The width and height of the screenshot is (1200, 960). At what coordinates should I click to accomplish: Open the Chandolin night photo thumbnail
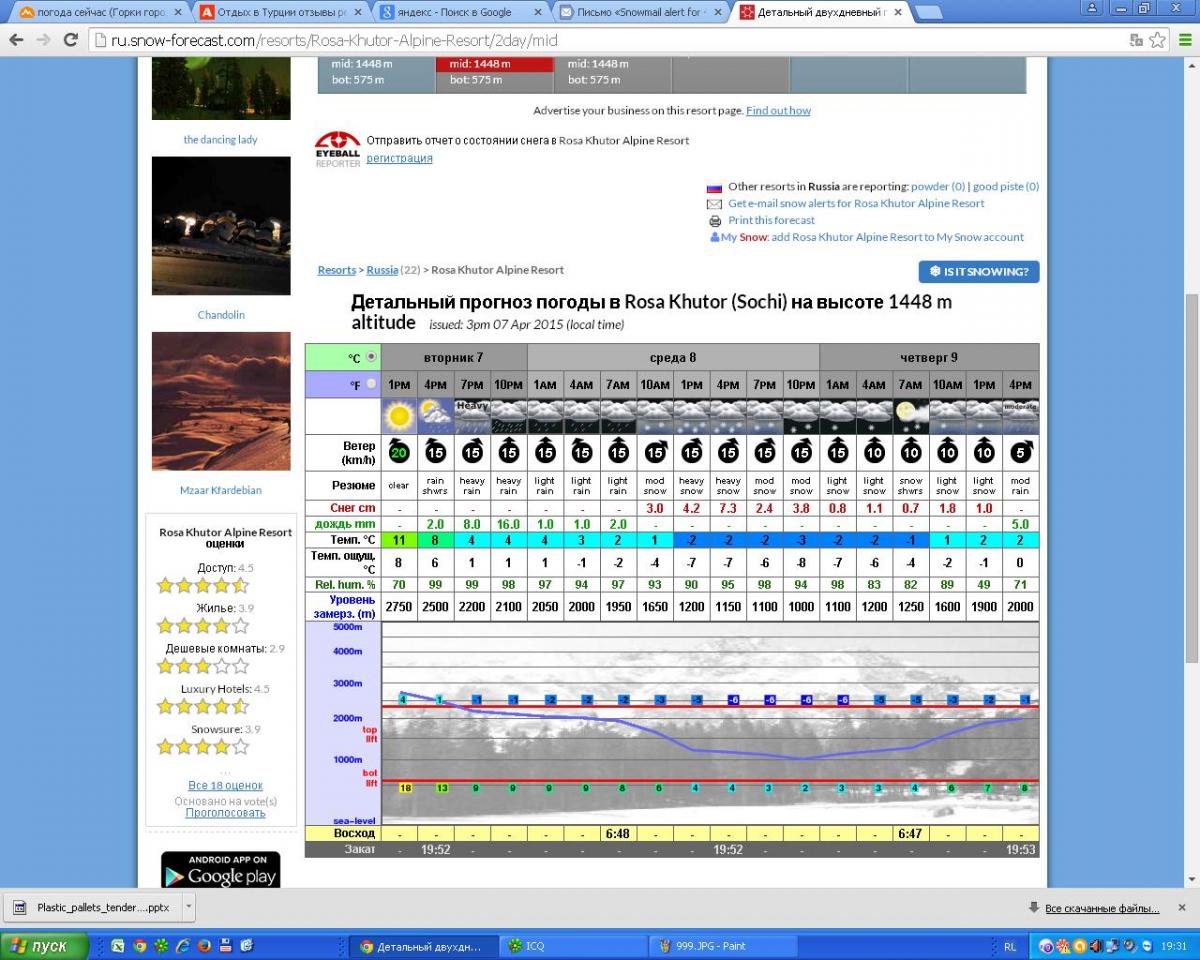(221, 226)
